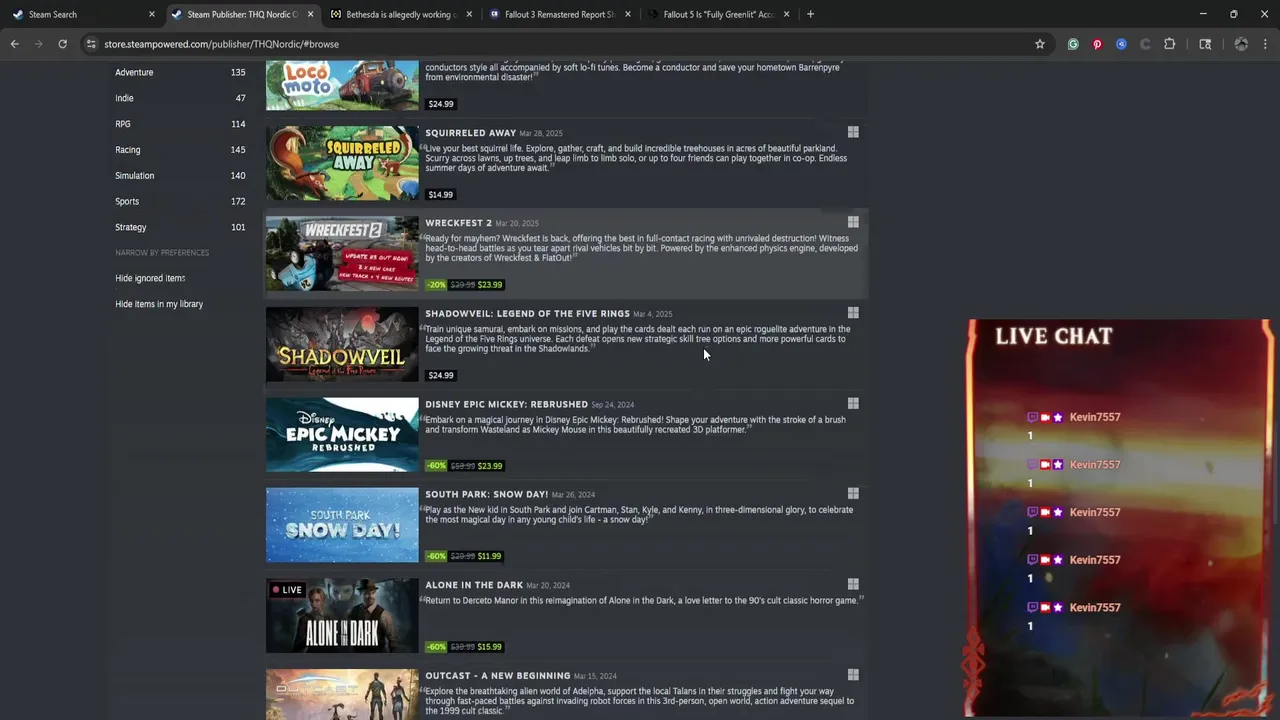Open the Squirreled Away game thumbnail
The image size is (1280, 720).
click(x=342, y=163)
